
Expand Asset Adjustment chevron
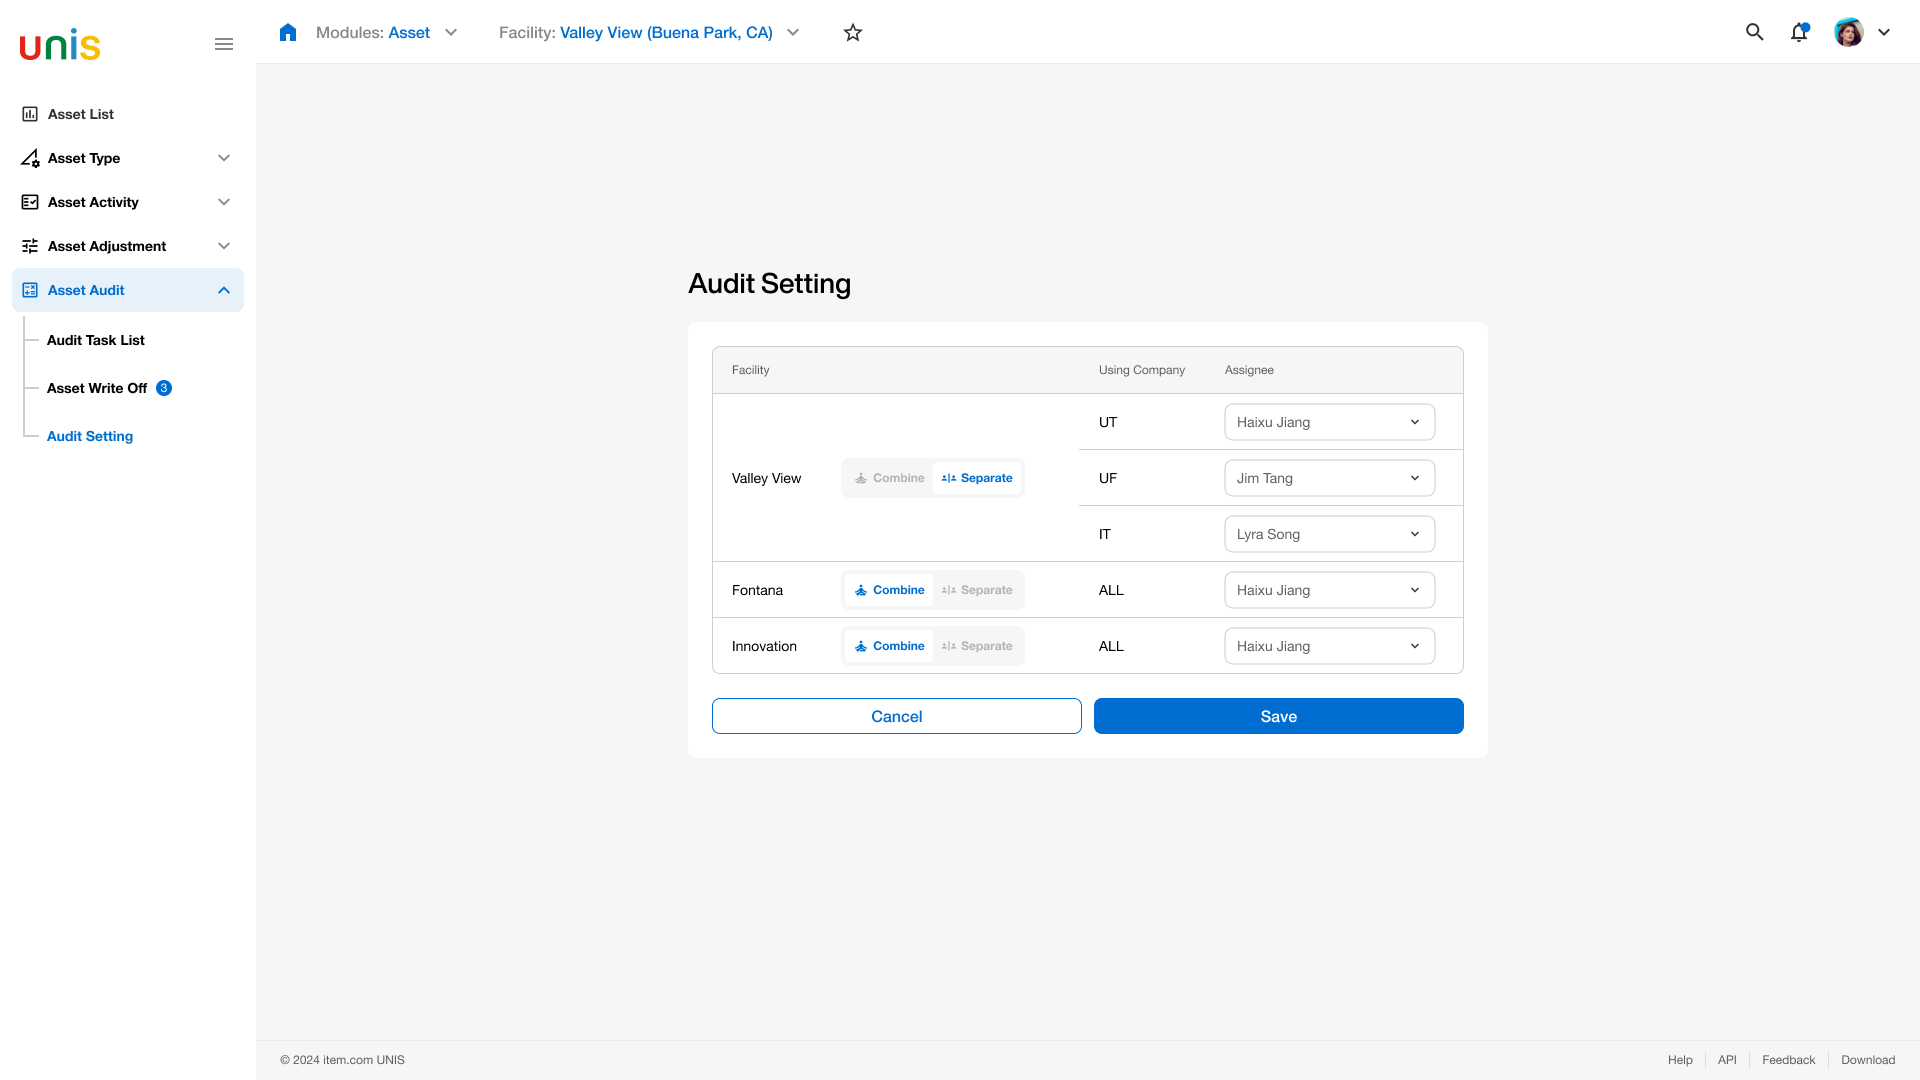pos(224,246)
